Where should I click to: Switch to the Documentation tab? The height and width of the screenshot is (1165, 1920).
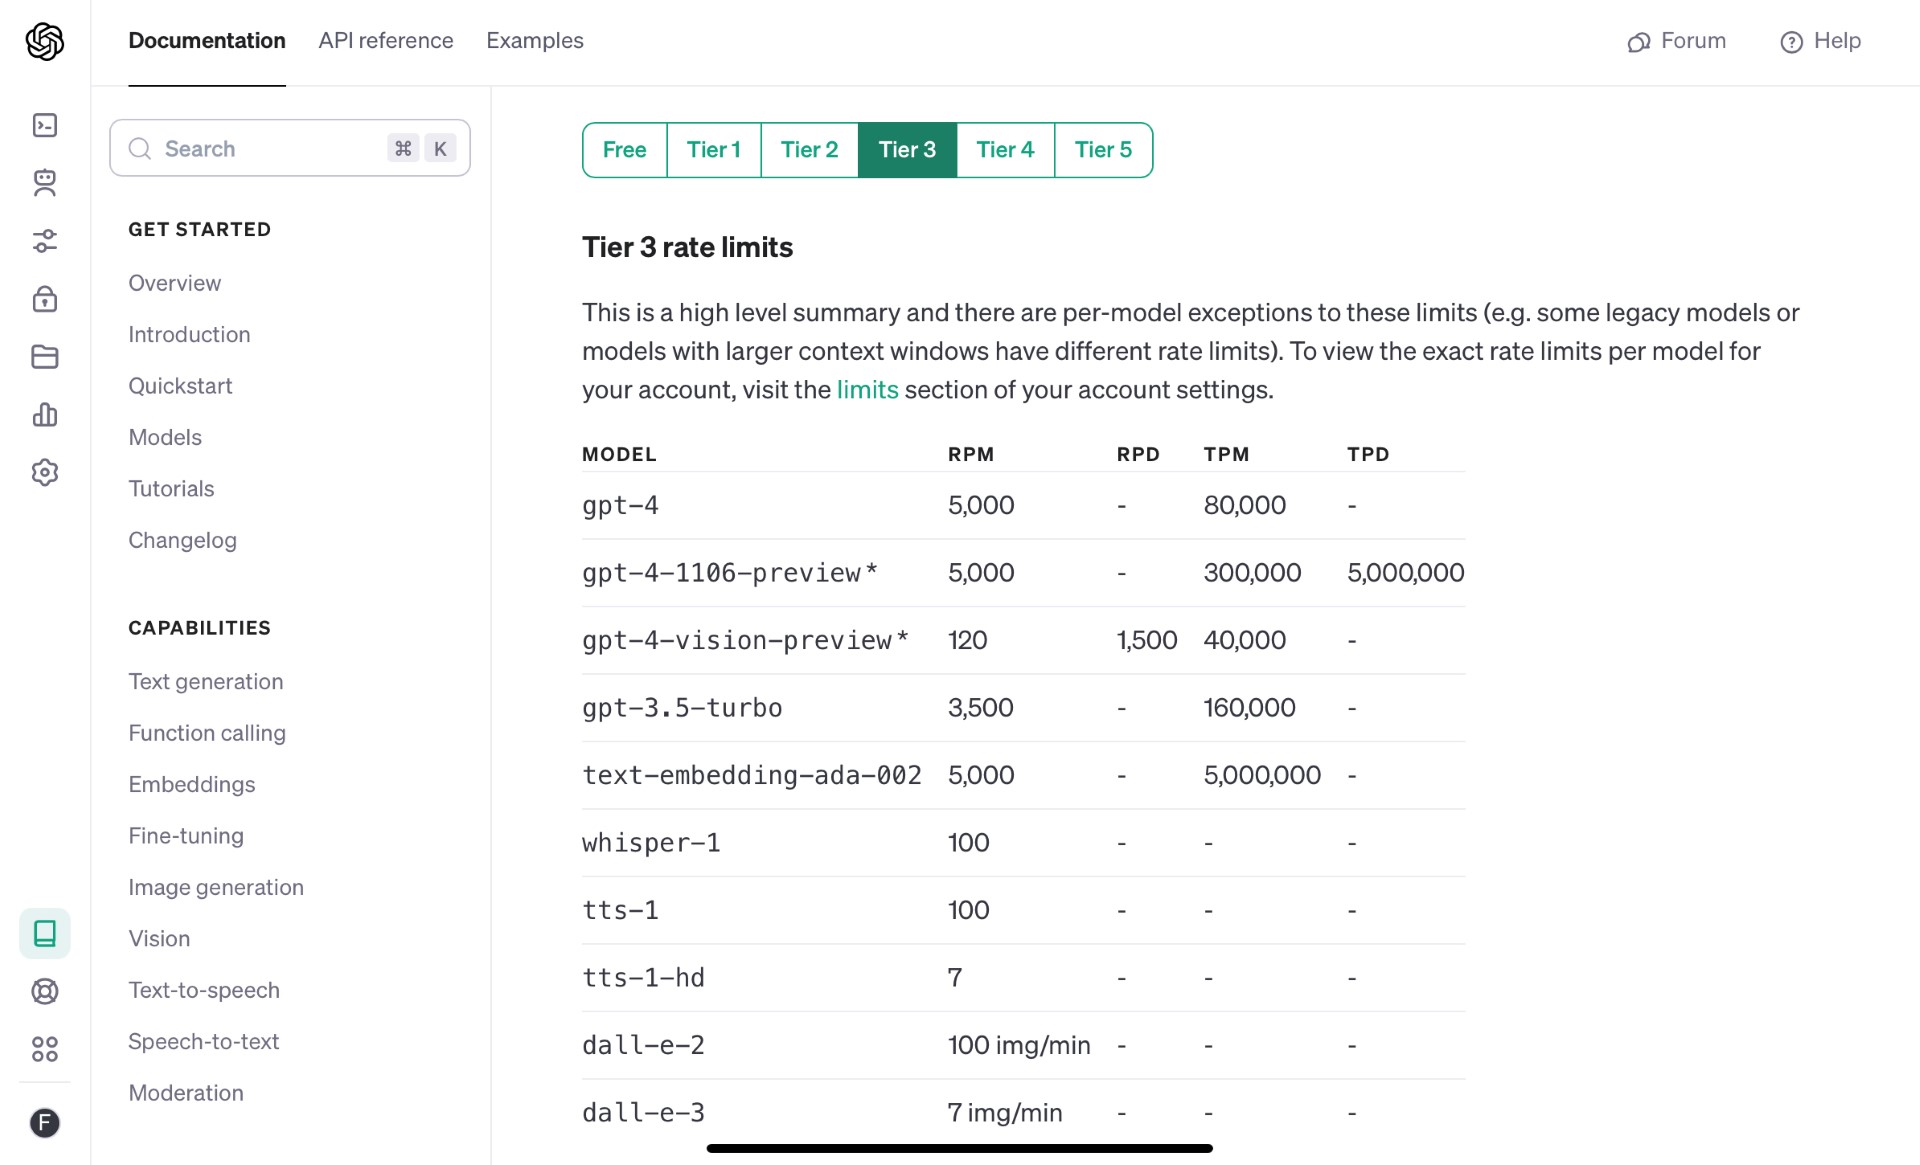pos(207,41)
